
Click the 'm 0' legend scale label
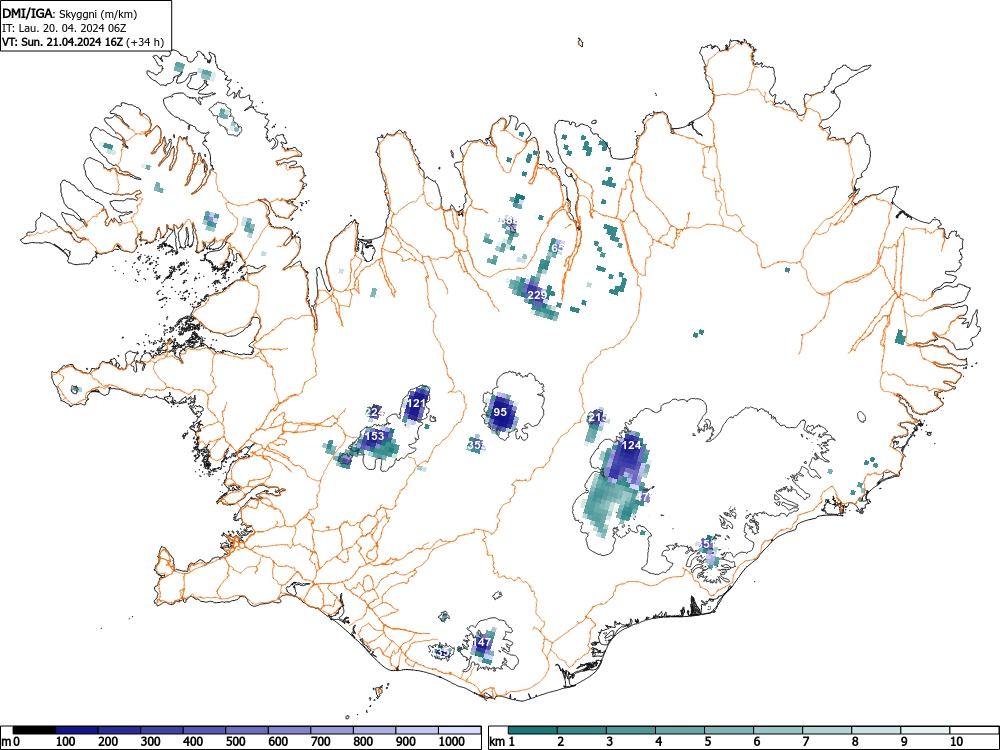[11, 742]
